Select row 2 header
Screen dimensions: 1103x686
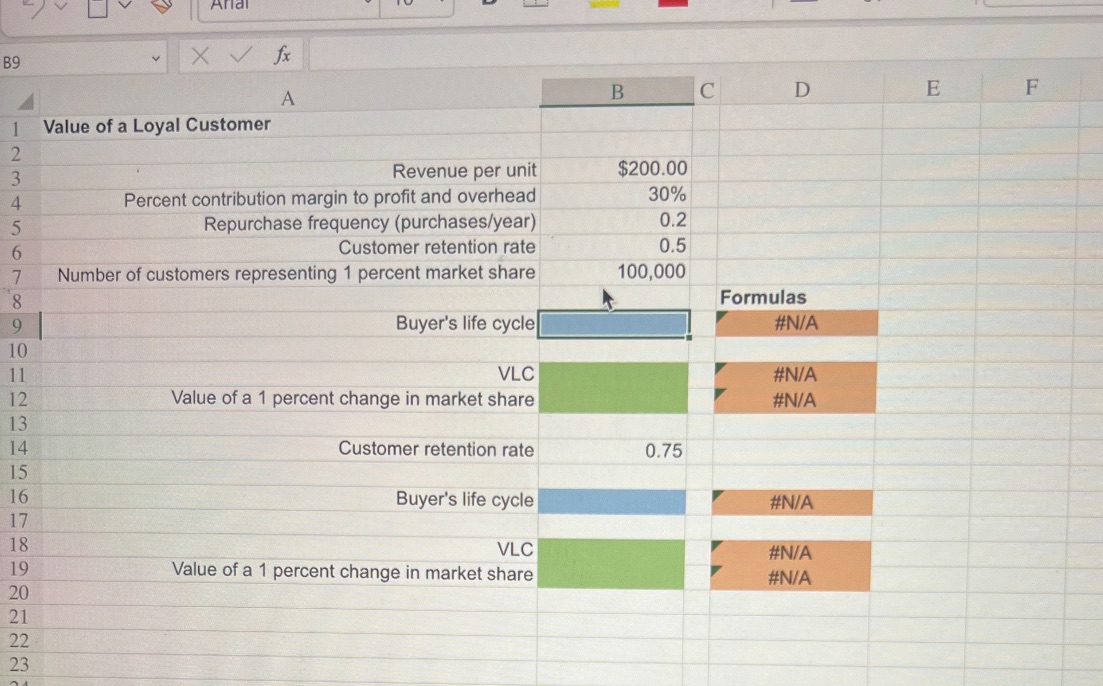pos(15,153)
